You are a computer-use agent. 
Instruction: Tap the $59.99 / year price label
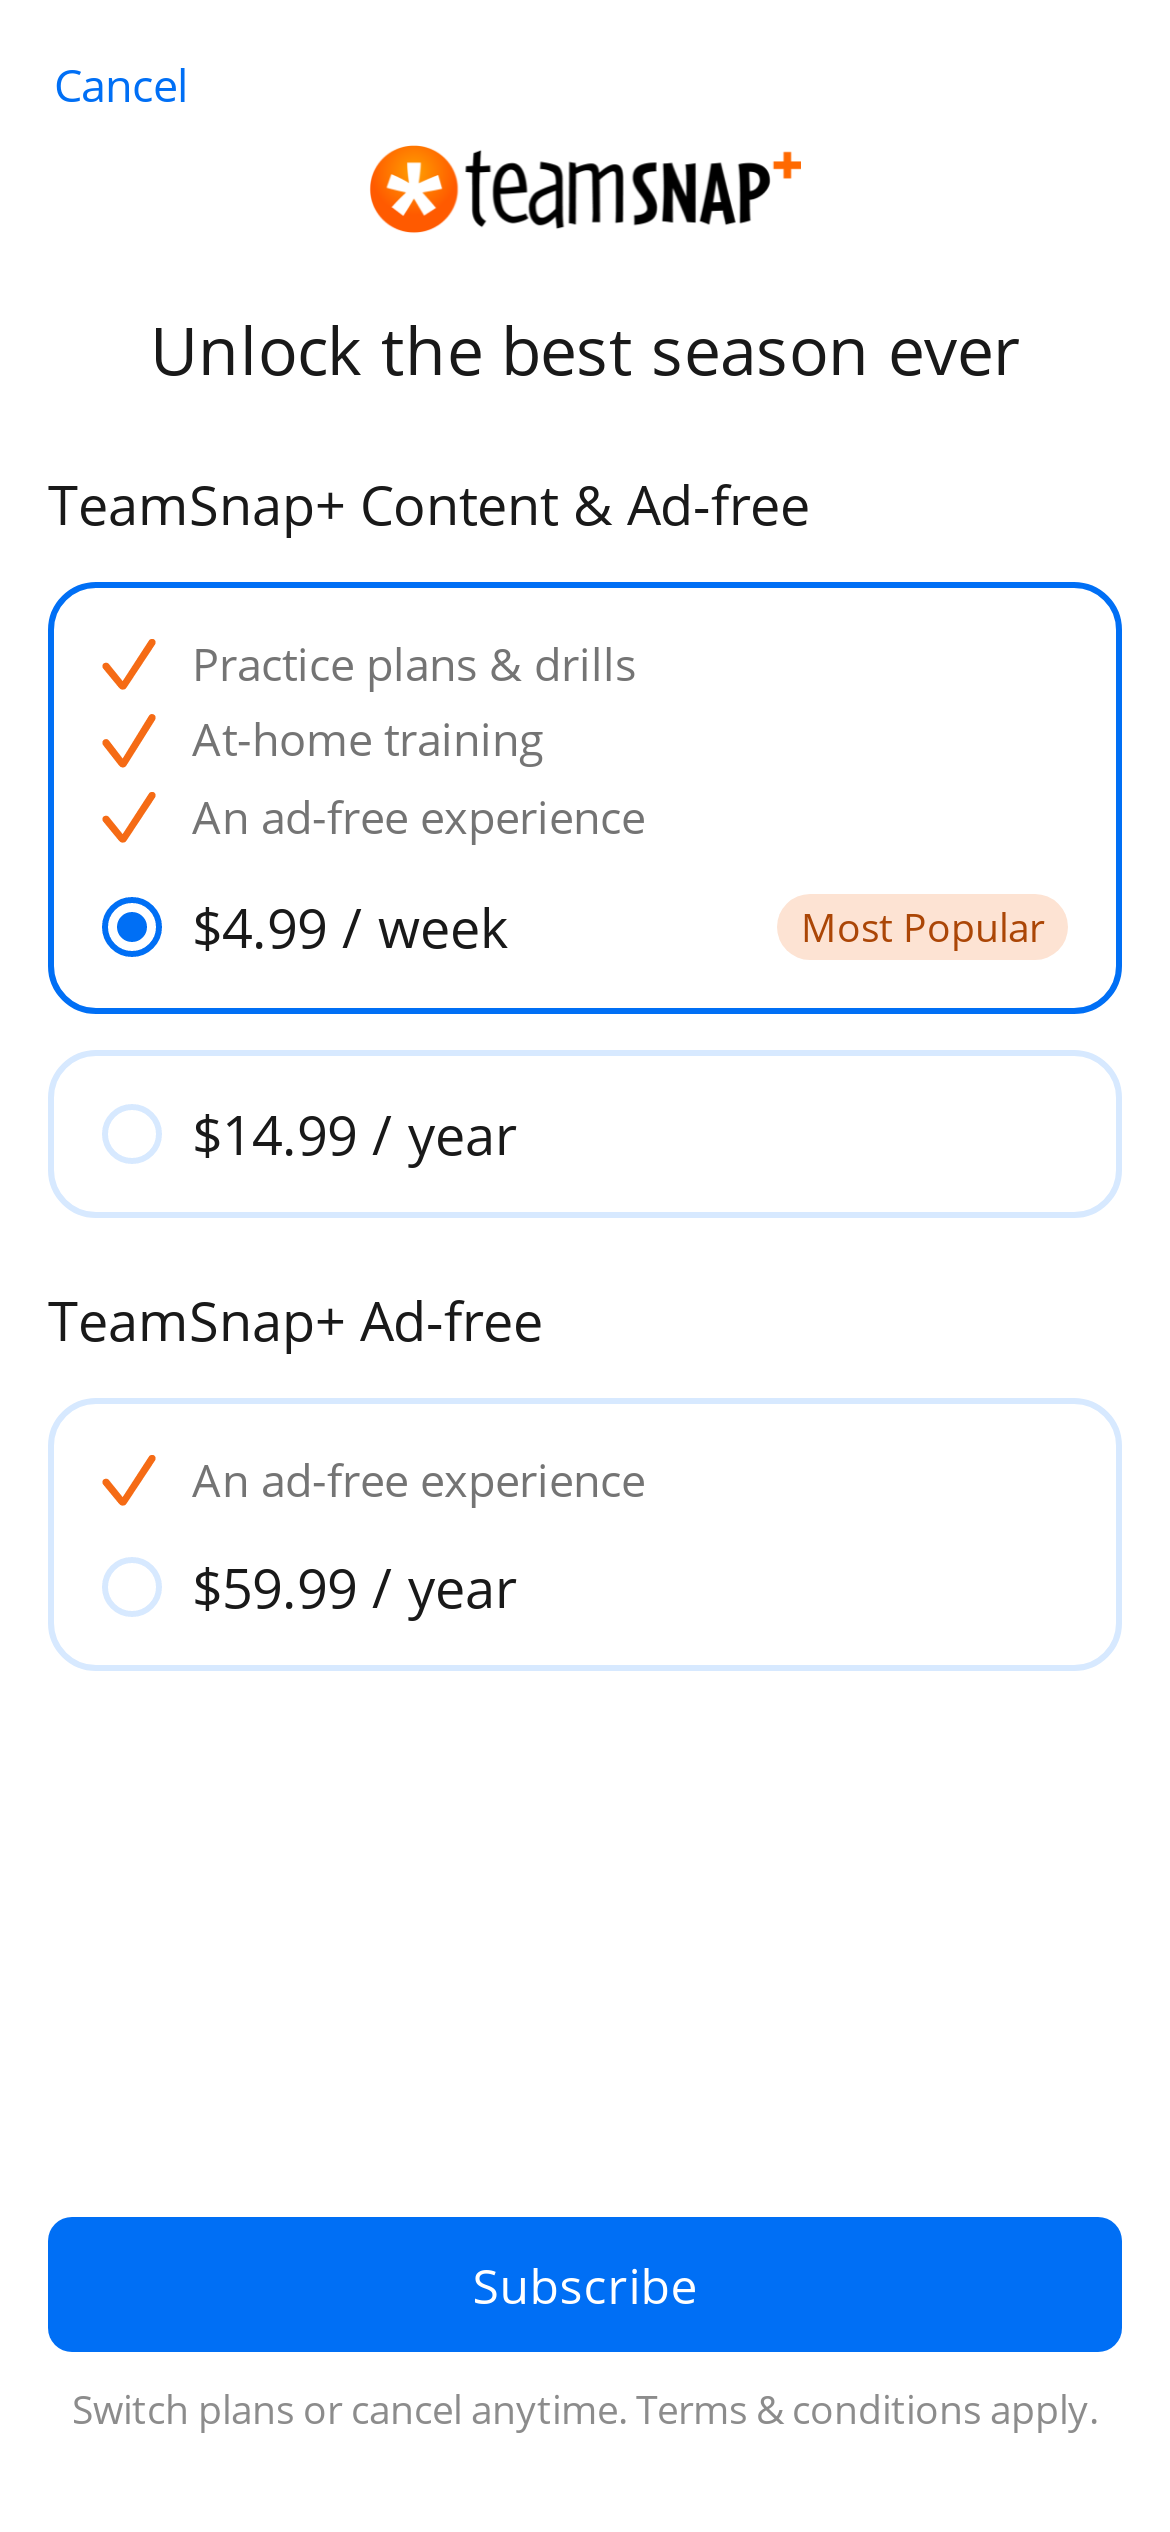pos(355,1589)
